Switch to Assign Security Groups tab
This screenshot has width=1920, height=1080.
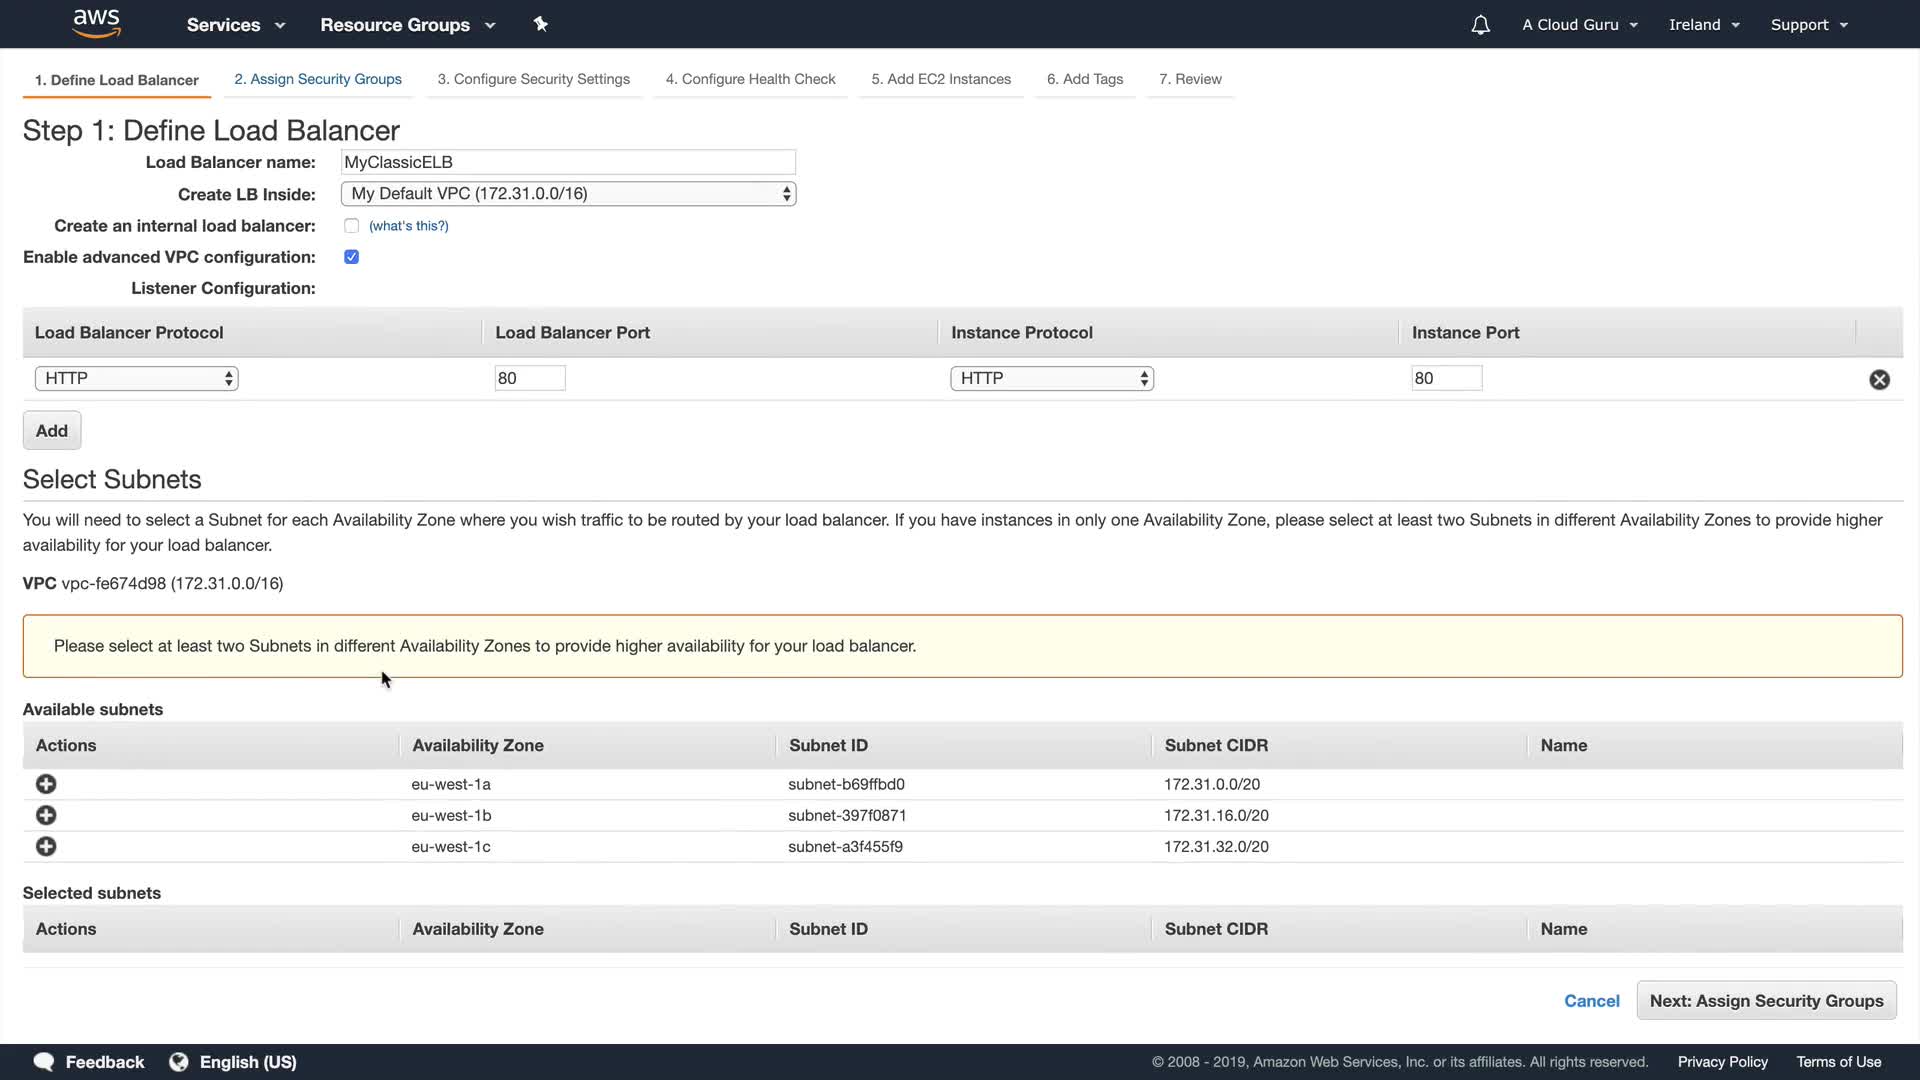[318, 79]
